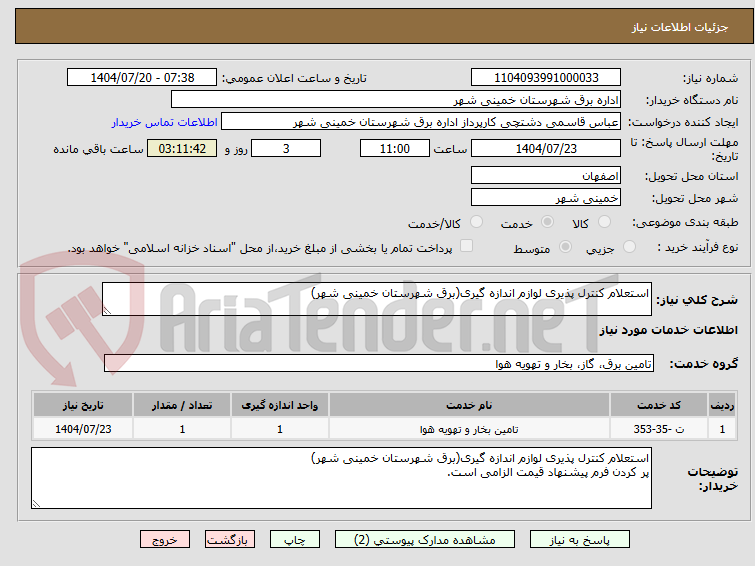Click the buyer organization name field
This screenshot has height=566, width=755.
point(396,100)
